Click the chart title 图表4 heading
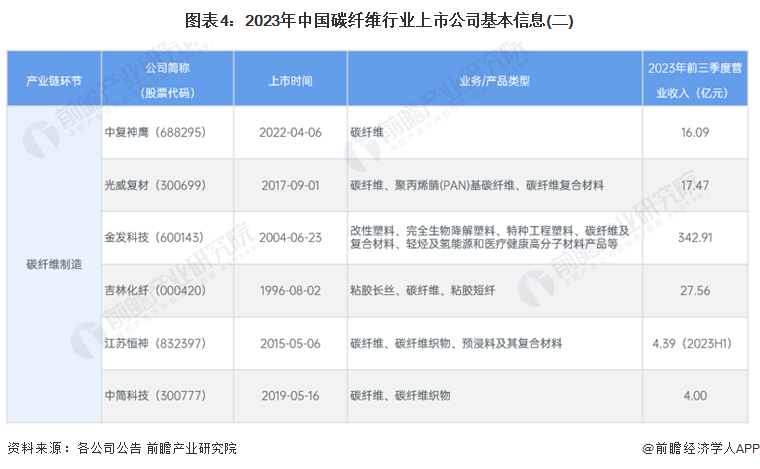The width and height of the screenshot is (760, 469). point(379,20)
